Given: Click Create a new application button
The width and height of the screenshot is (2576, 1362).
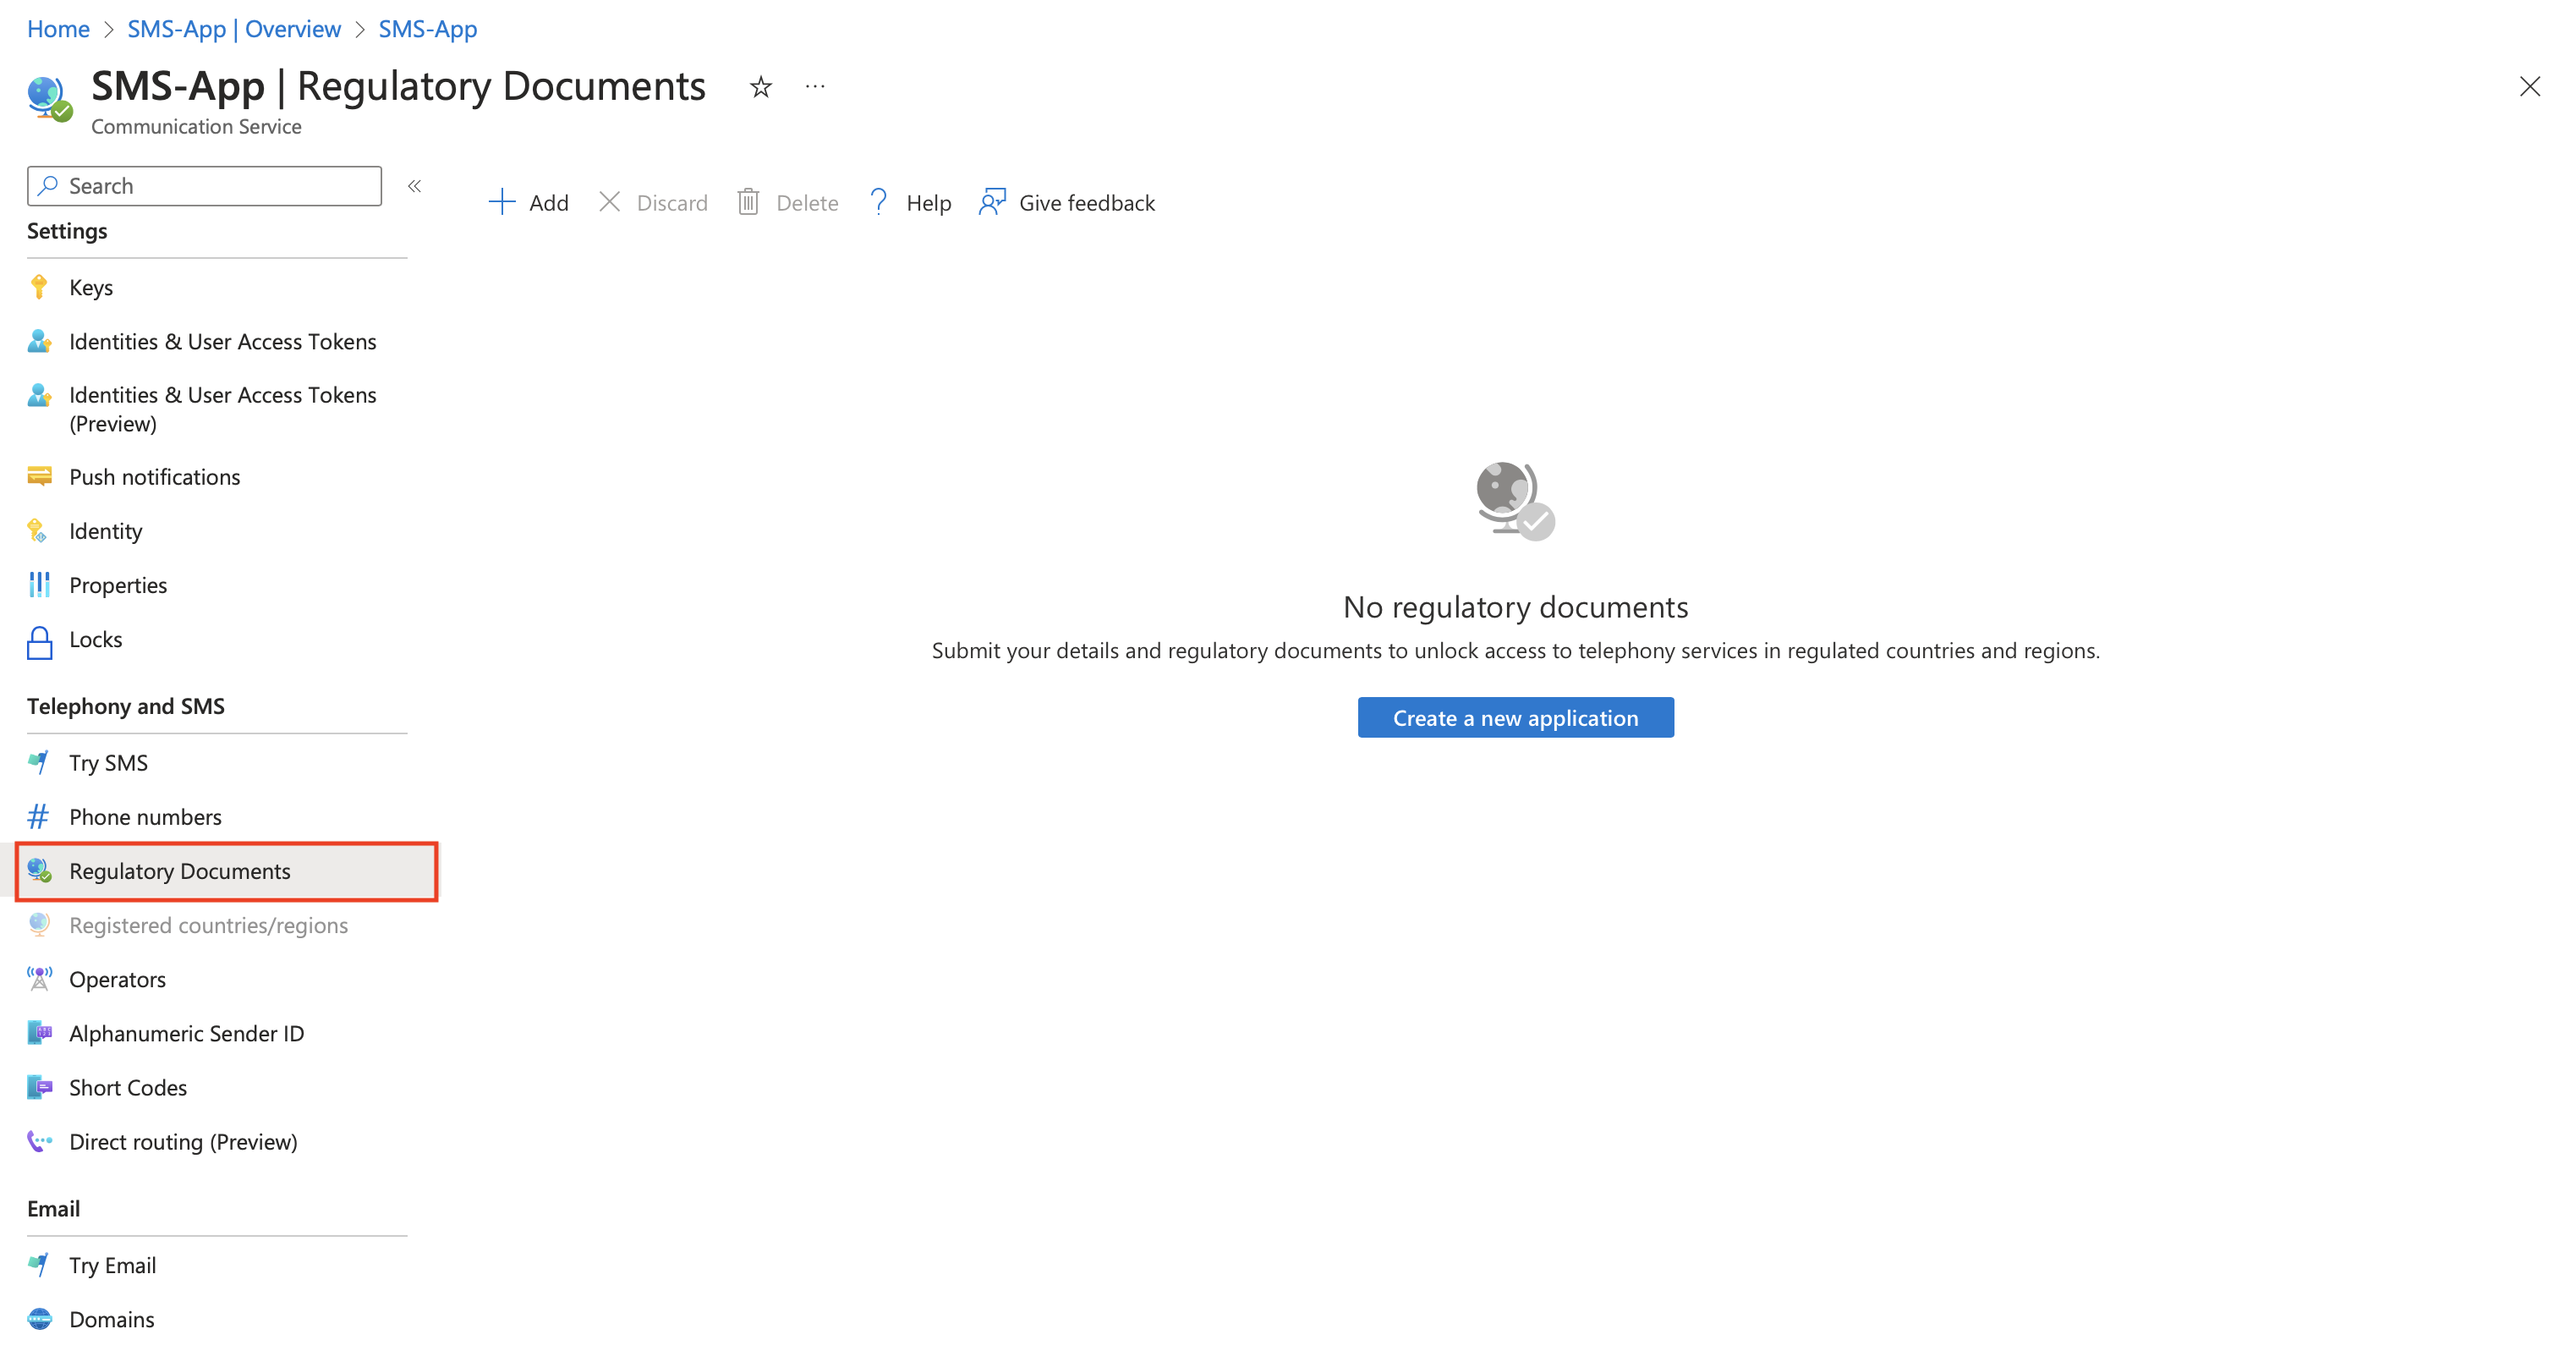Looking at the screenshot, I should click(1515, 717).
